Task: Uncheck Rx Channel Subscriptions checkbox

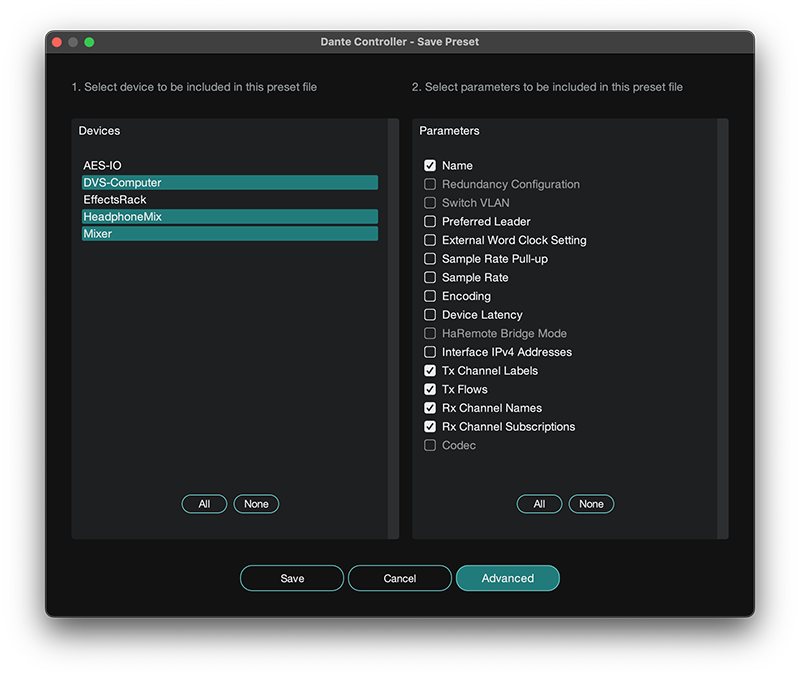Action: point(430,426)
